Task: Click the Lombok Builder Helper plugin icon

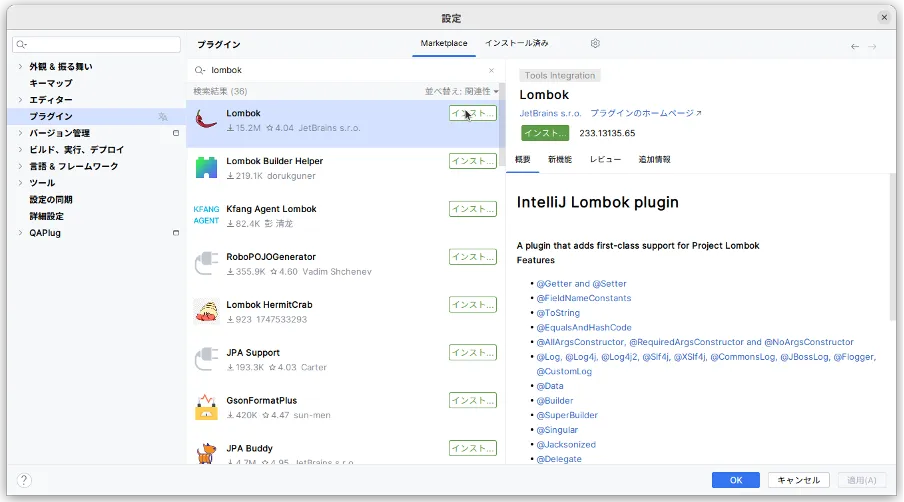Action: (207, 168)
